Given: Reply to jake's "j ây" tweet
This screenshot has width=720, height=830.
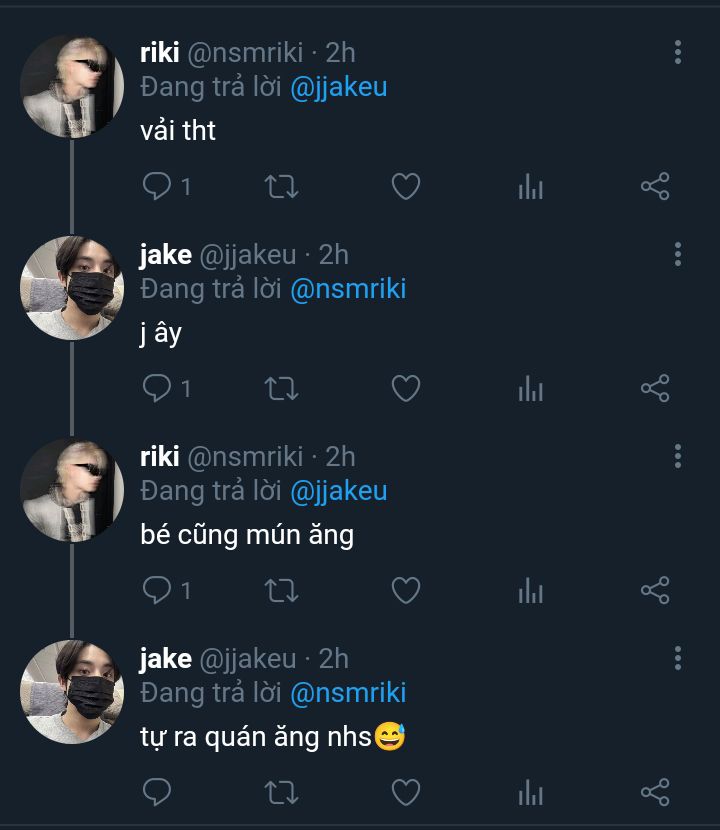Looking at the screenshot, I should (156, 388).
